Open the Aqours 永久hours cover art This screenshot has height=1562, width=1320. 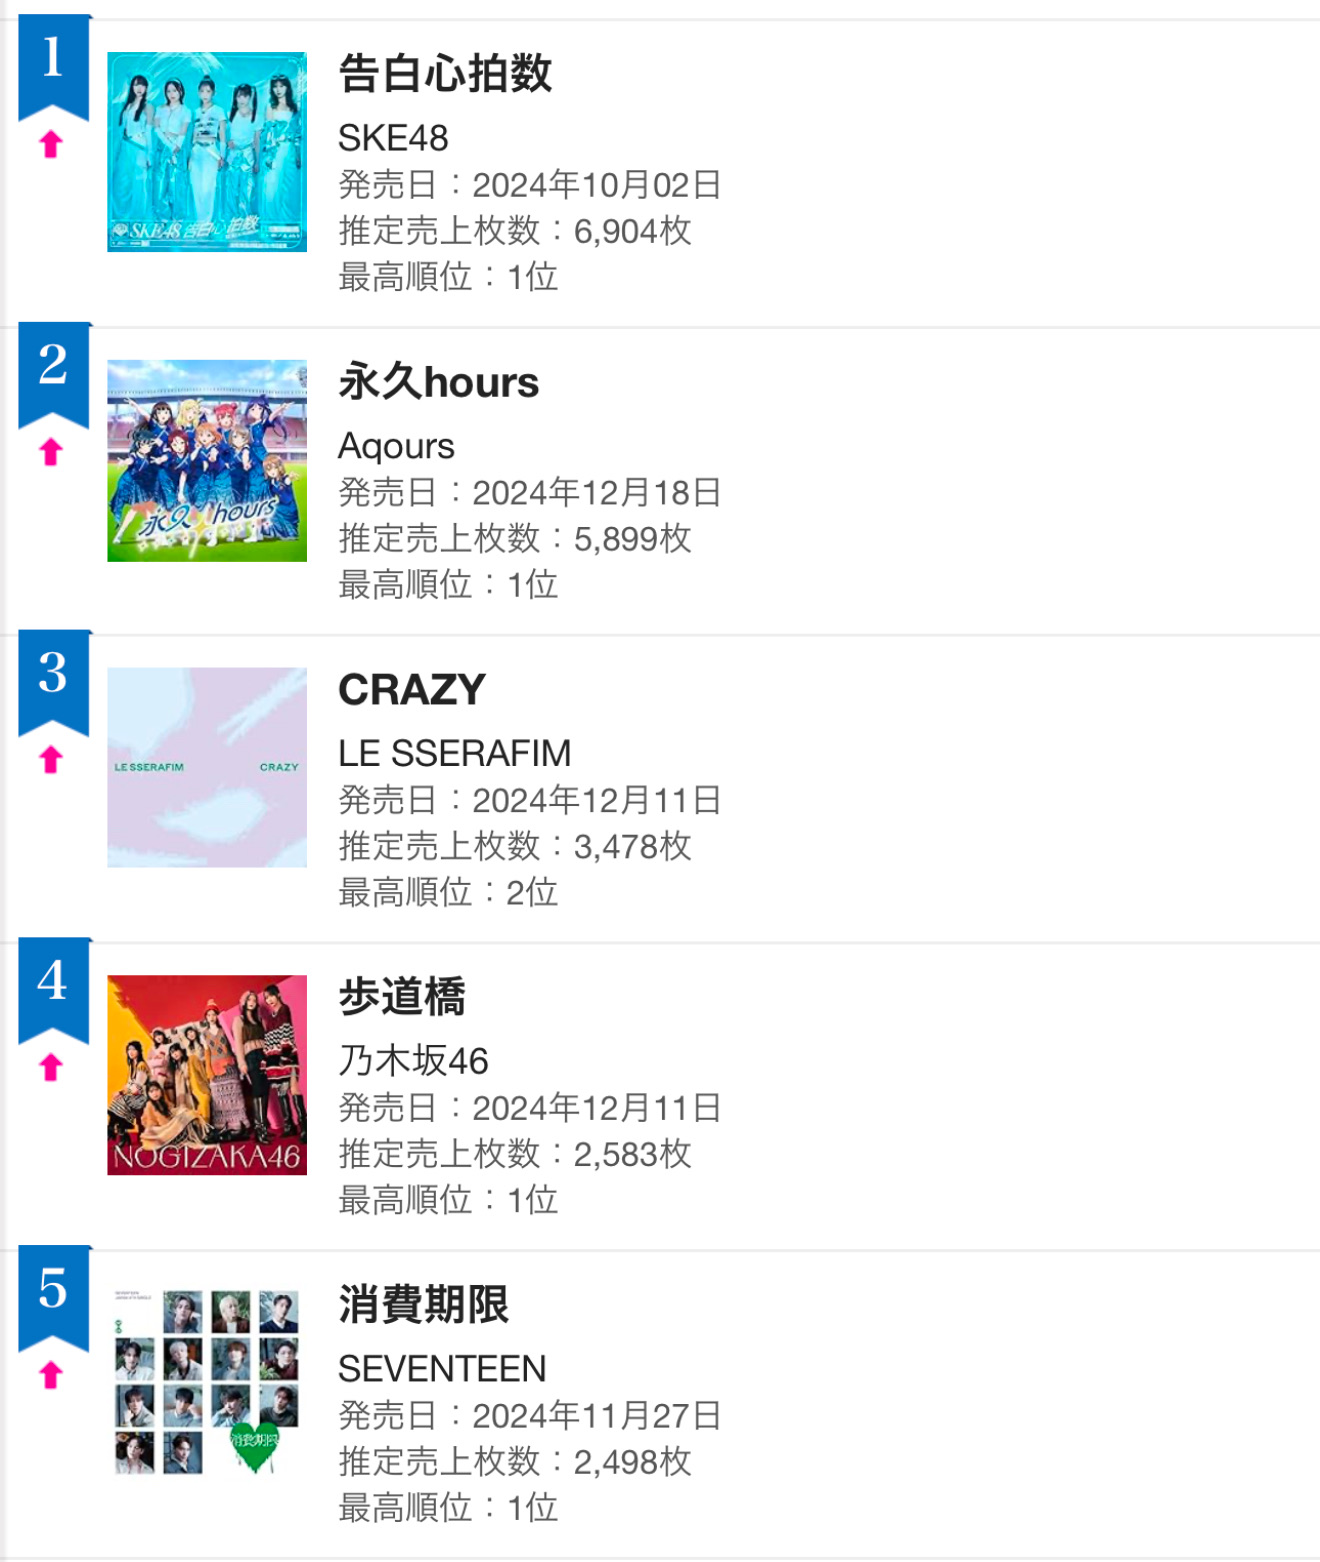coord(207,460)
